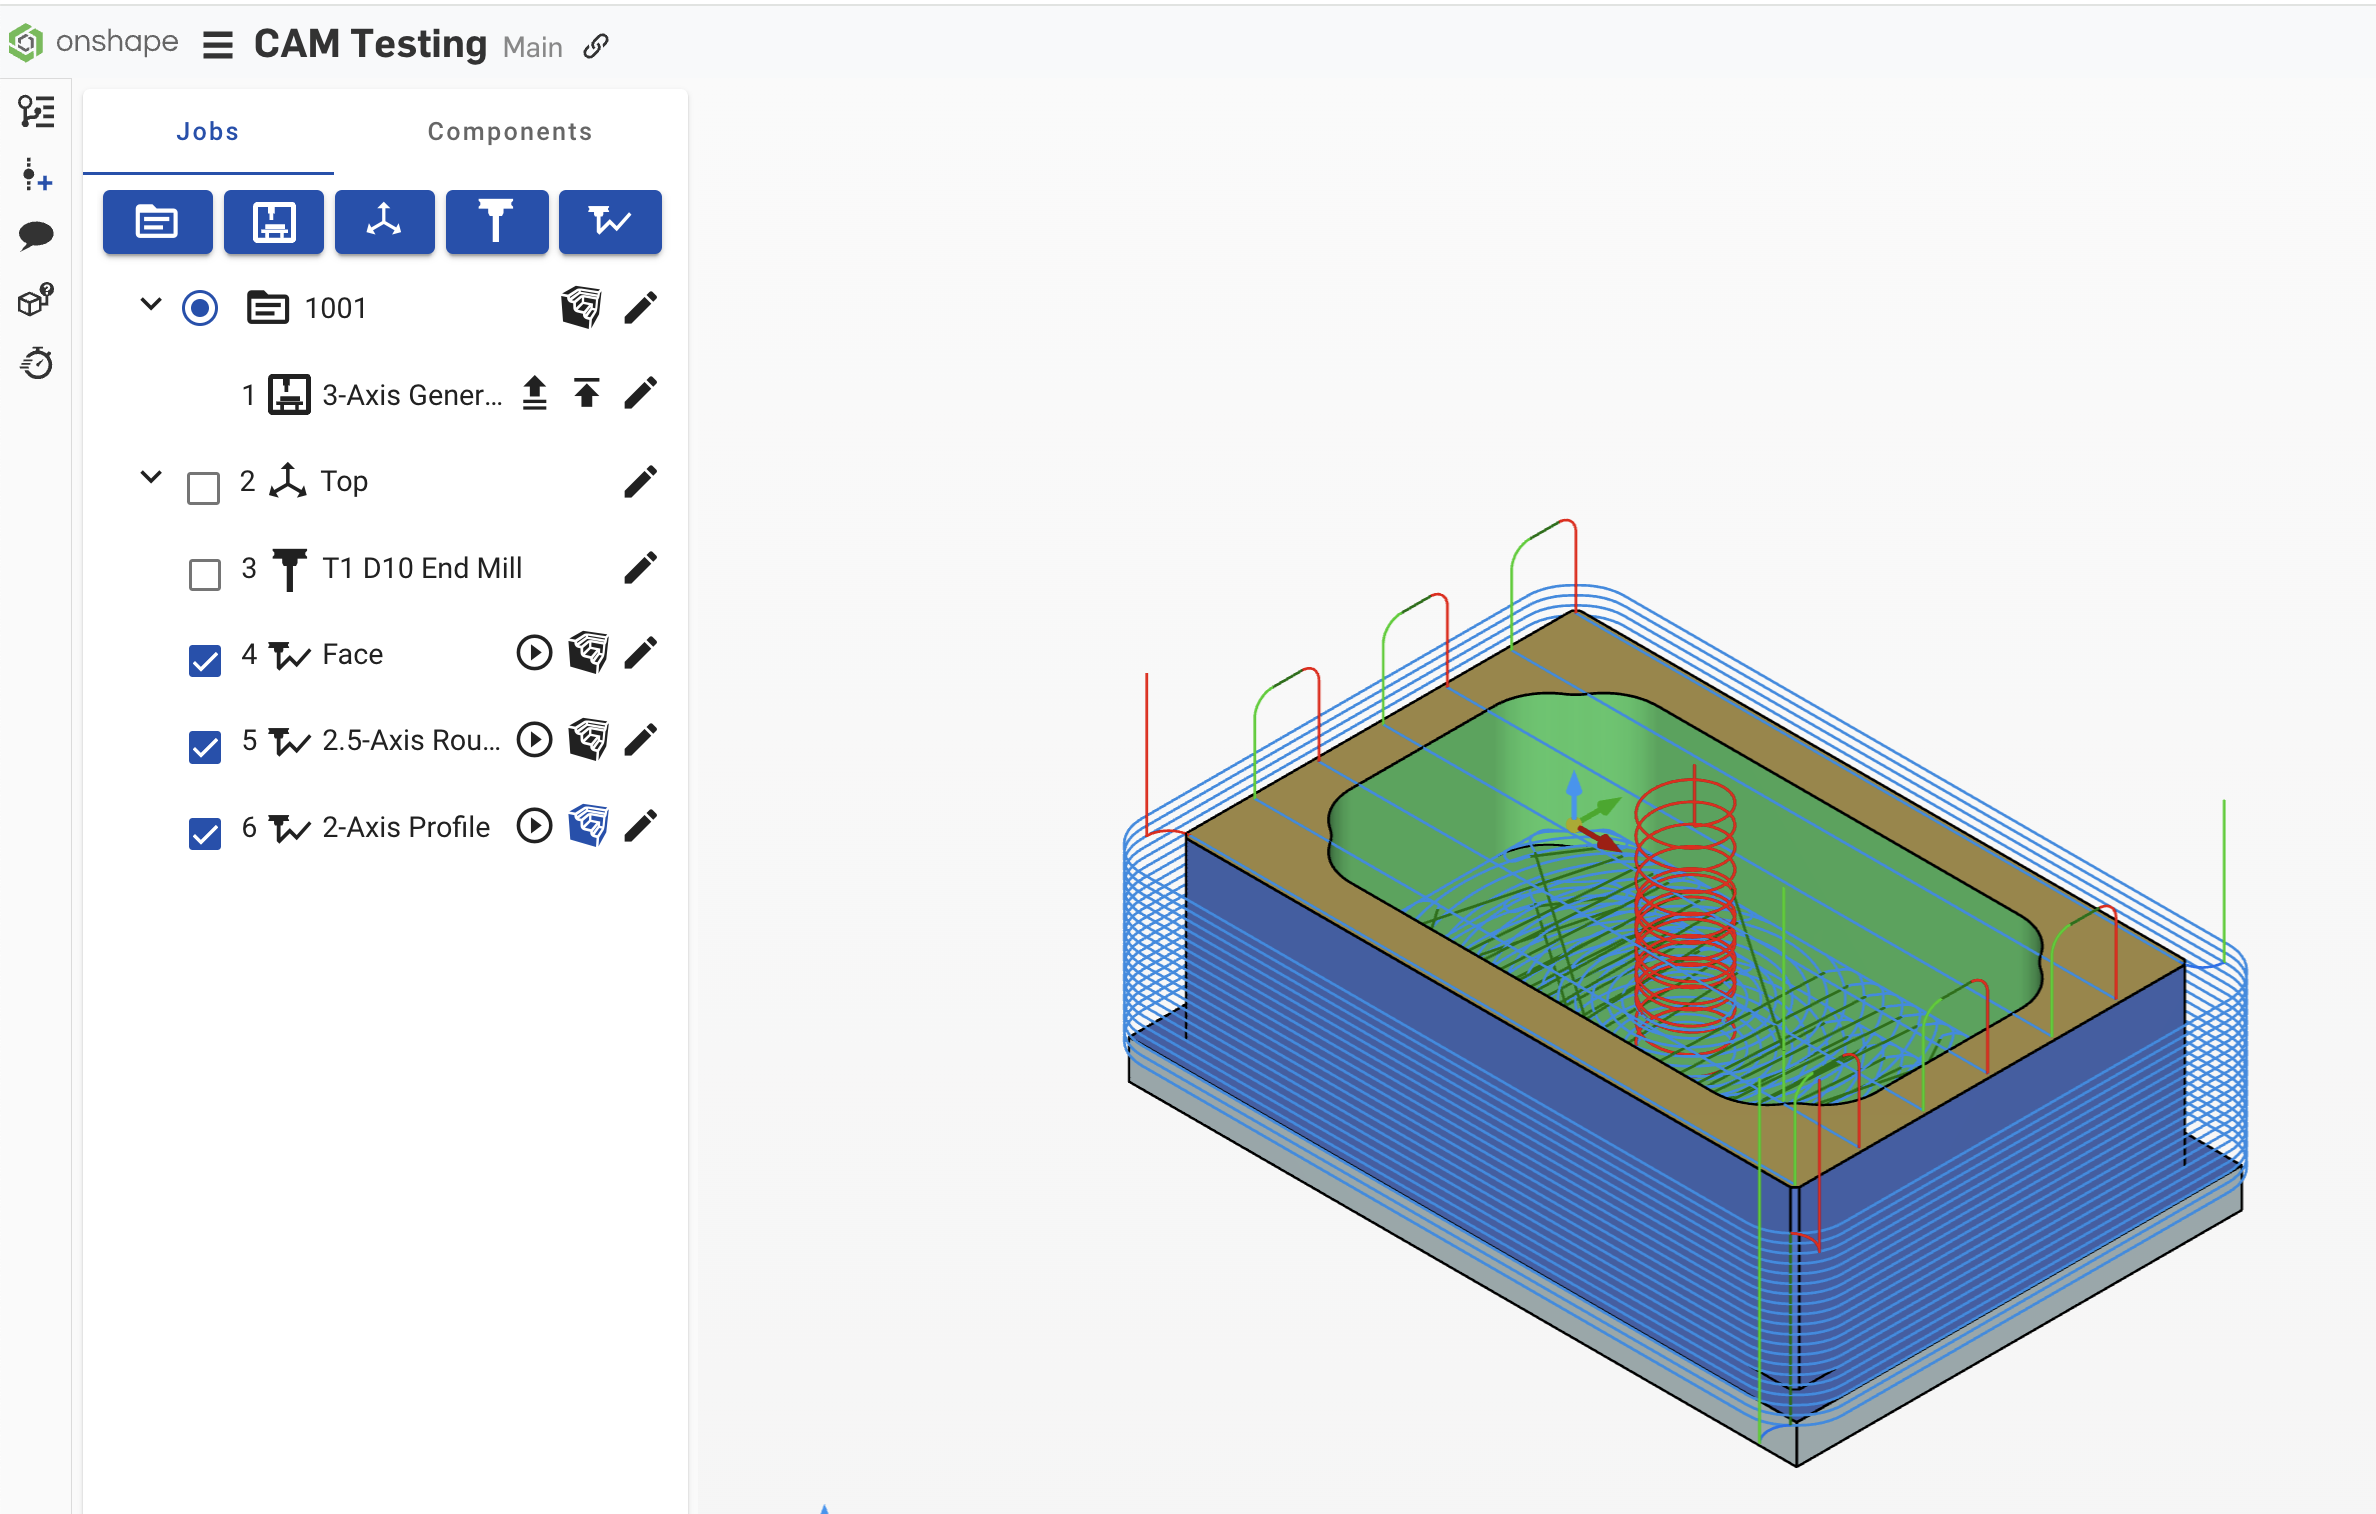The image size is (2376, 1514).
Task: Select the radio button for job 1001
Action: click(200, 308)
